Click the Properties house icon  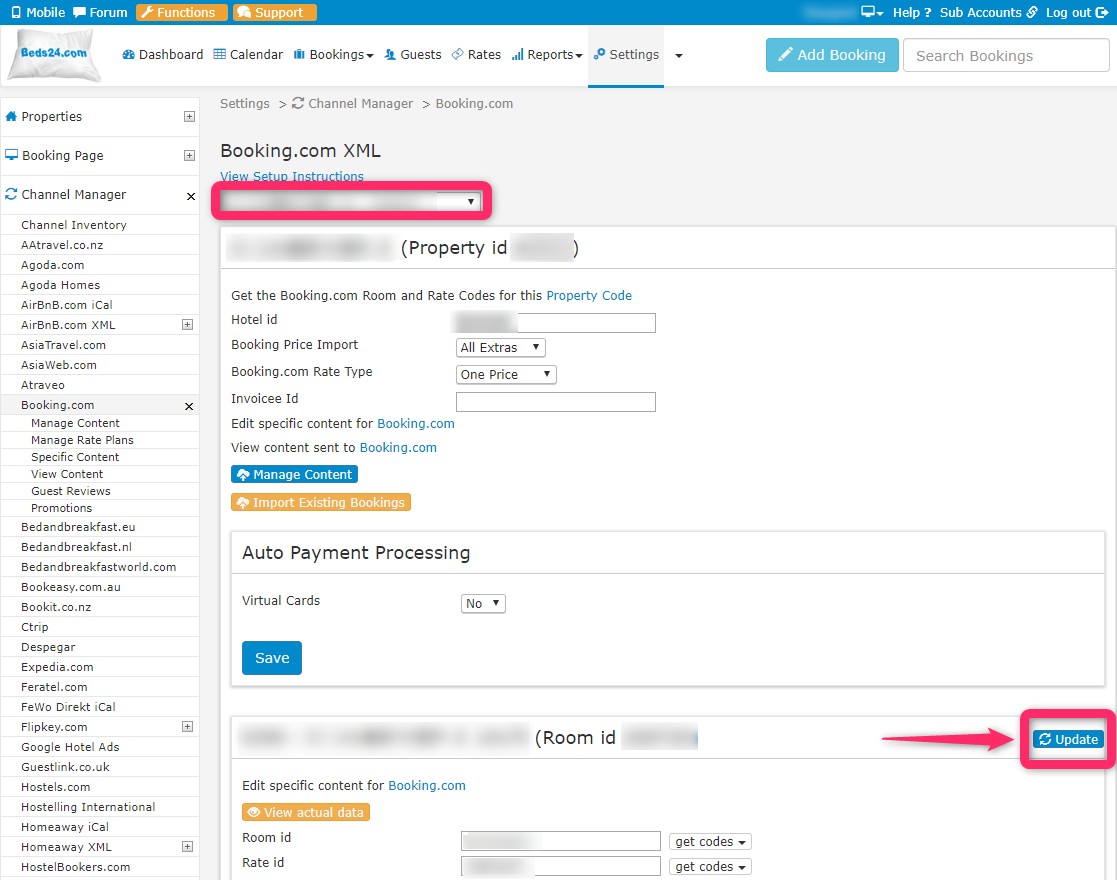point(11,116)
